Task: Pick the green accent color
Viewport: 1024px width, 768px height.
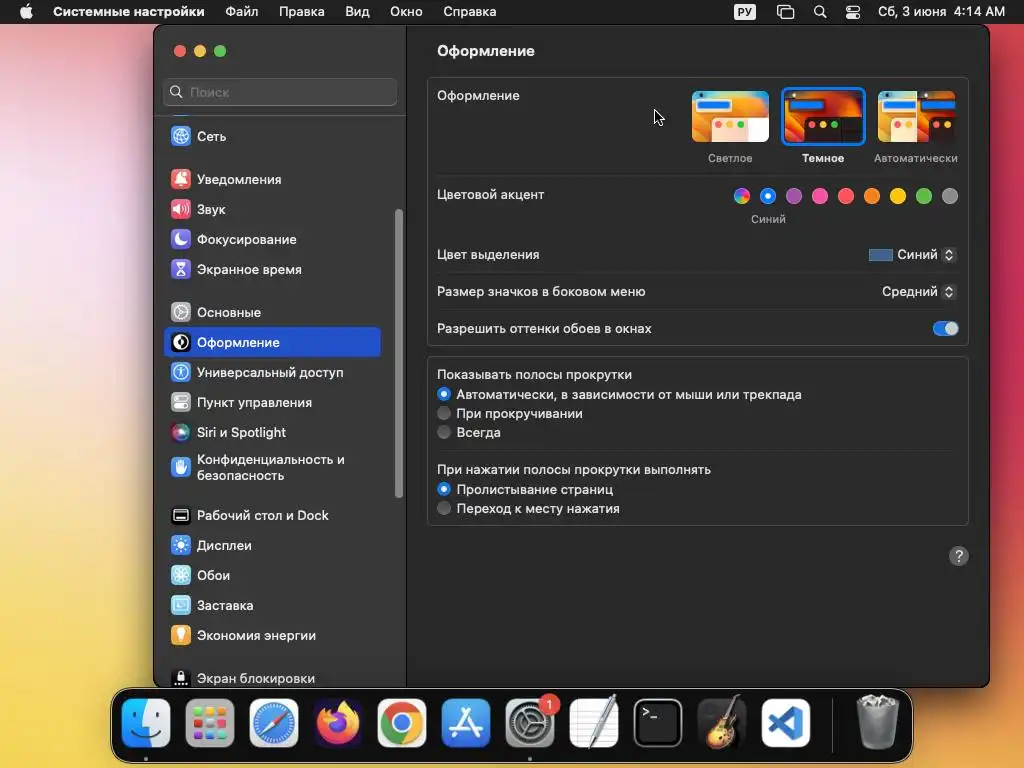Action: 923,196
